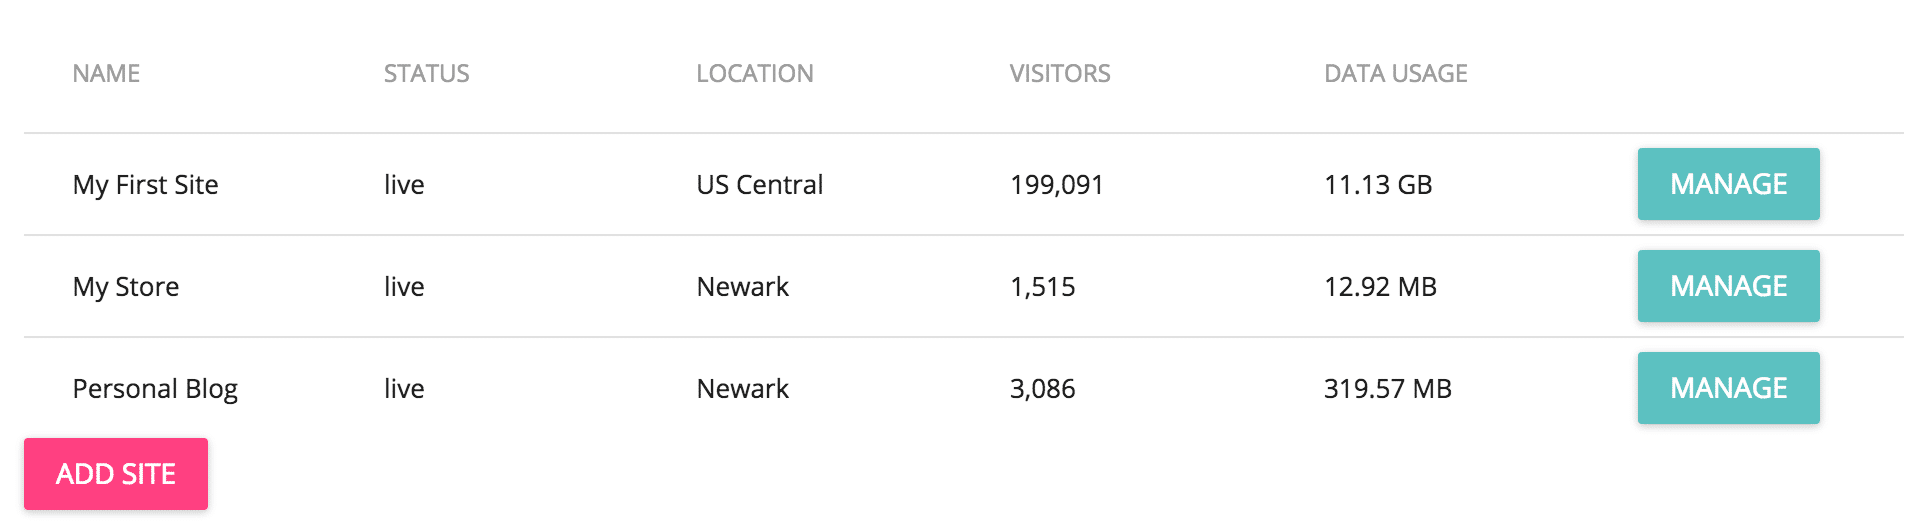This screenshot has width=1916, height=532.
Task: Select the 3,086 visitors count
Action: pyautogui.click(x=1042, y=389)
